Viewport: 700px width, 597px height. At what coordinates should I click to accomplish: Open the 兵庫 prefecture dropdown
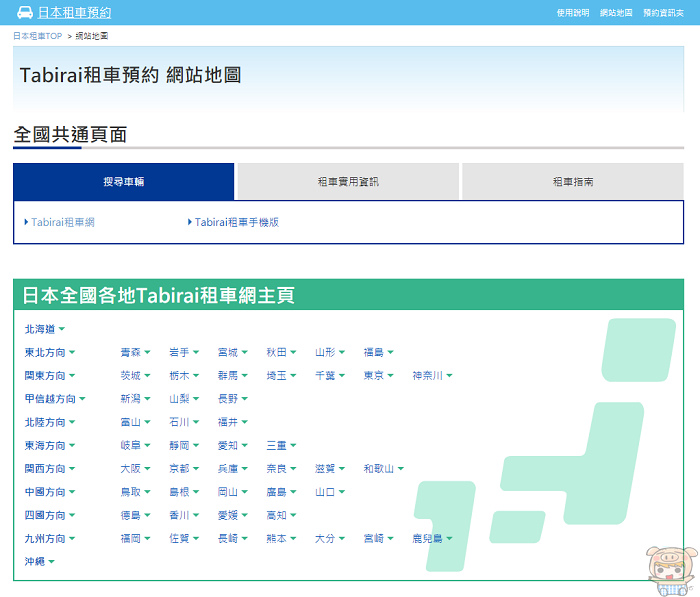[233, 468]
